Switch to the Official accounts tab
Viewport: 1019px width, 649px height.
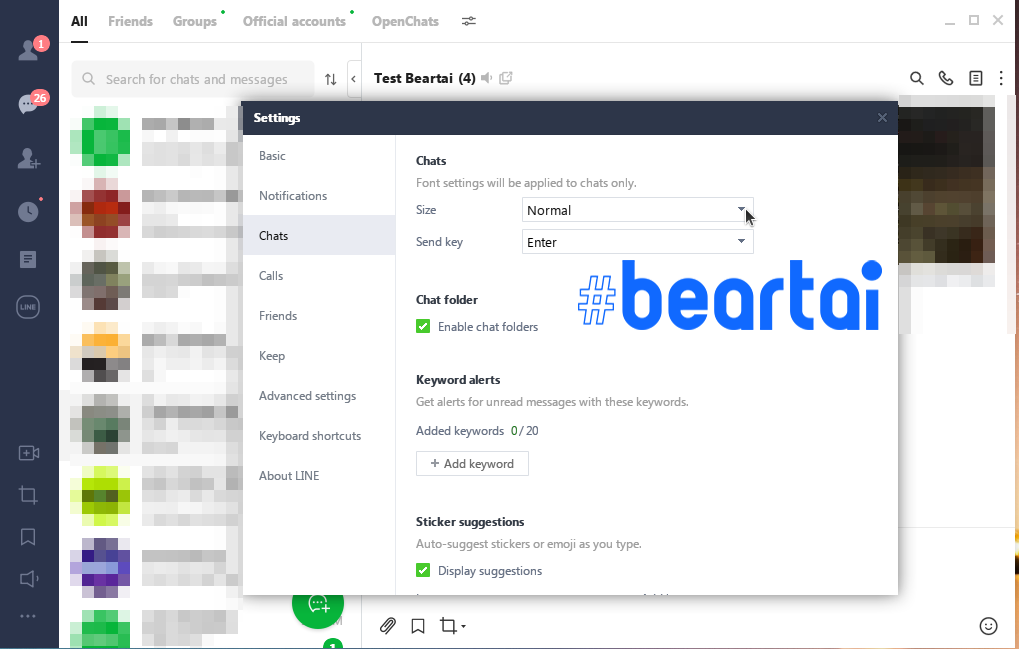(294, 21)
